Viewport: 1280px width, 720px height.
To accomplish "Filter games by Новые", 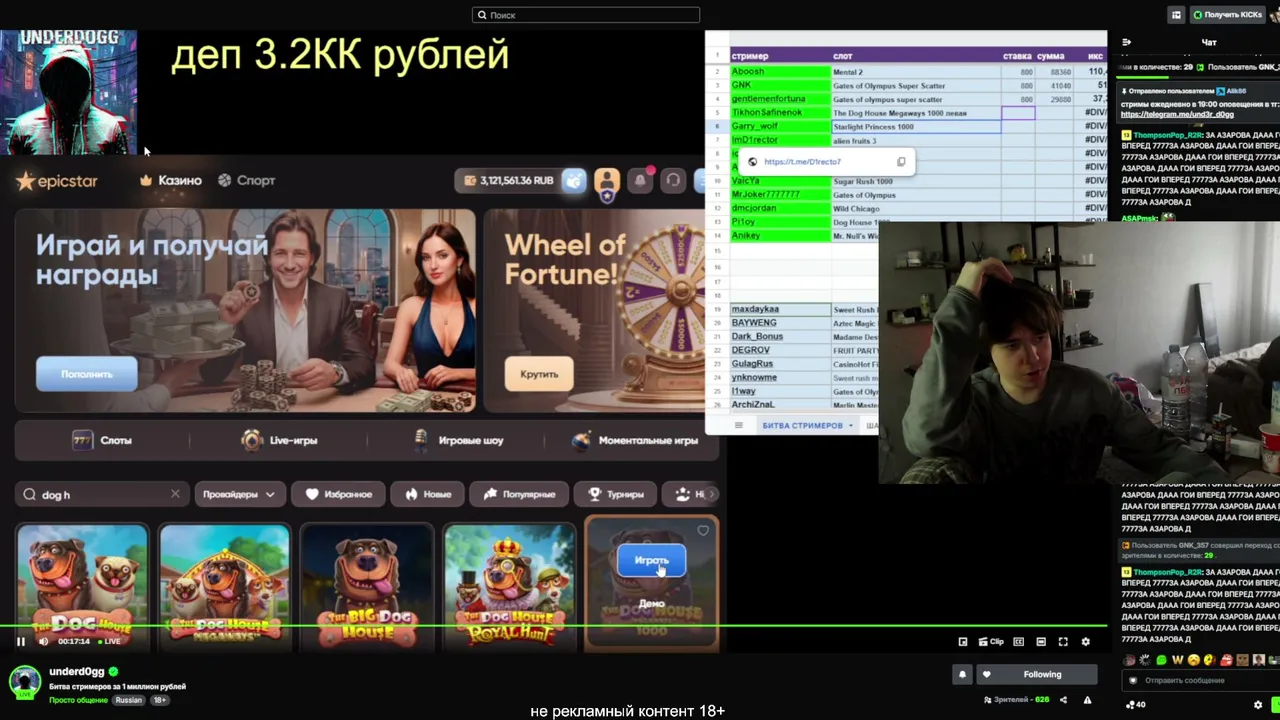I will click(x=429, y=494).
